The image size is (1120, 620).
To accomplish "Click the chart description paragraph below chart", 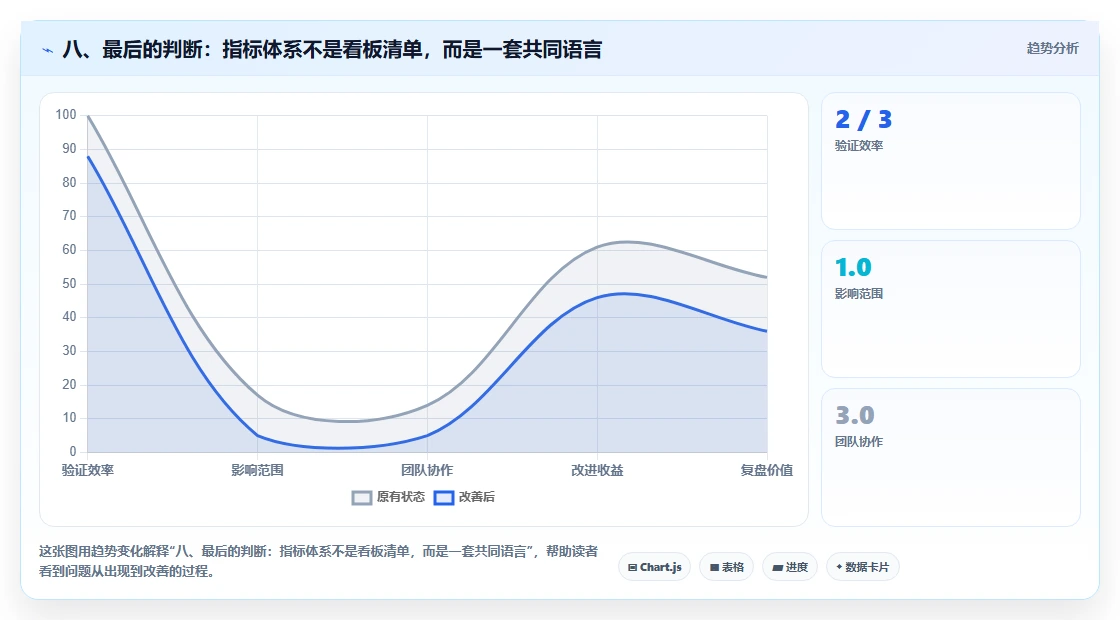I will 318,561.
